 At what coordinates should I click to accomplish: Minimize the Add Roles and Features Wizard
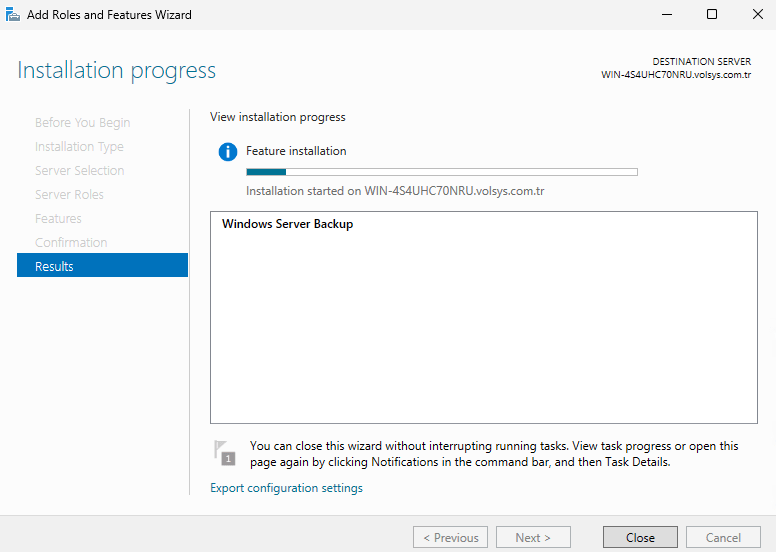[665, 15]
